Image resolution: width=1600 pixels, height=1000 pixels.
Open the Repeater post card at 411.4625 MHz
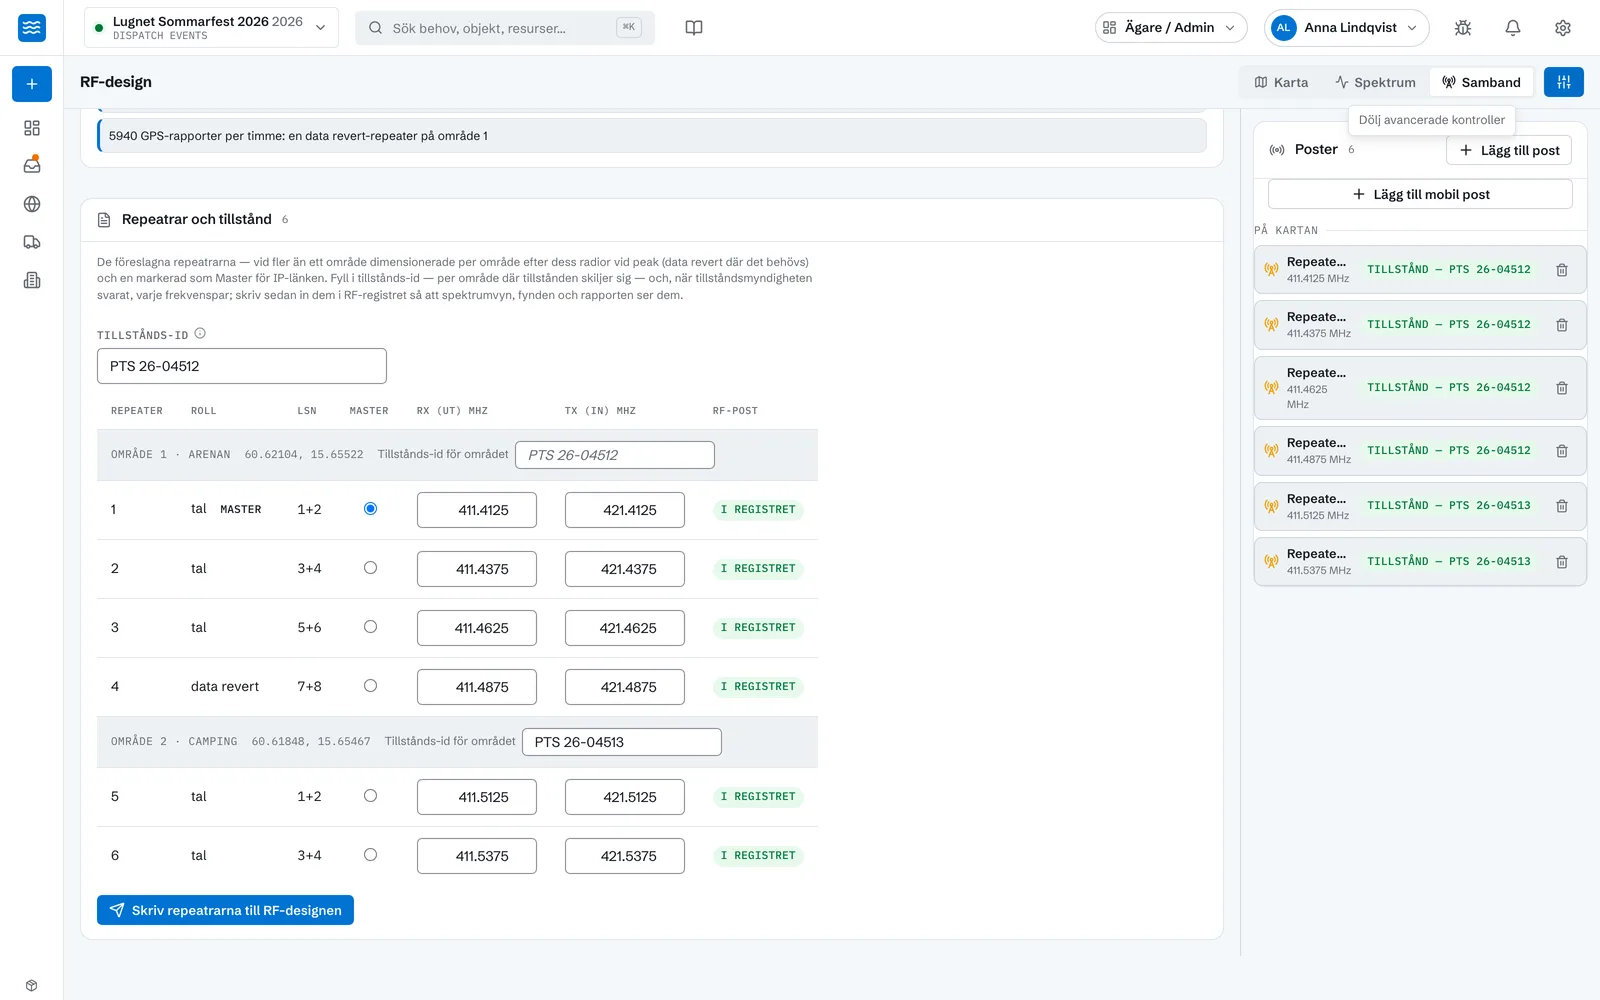(x=1420, y=388)
